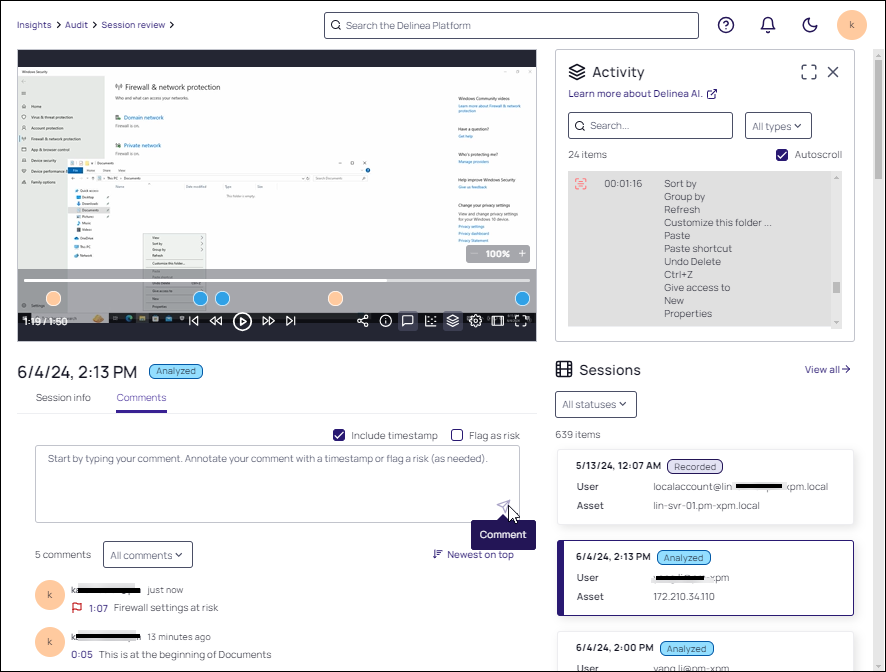Image resolution: width=886 pixels, height=672 pixels.
Task: Open the All comments filter dropdown
Action: point(147,554)
